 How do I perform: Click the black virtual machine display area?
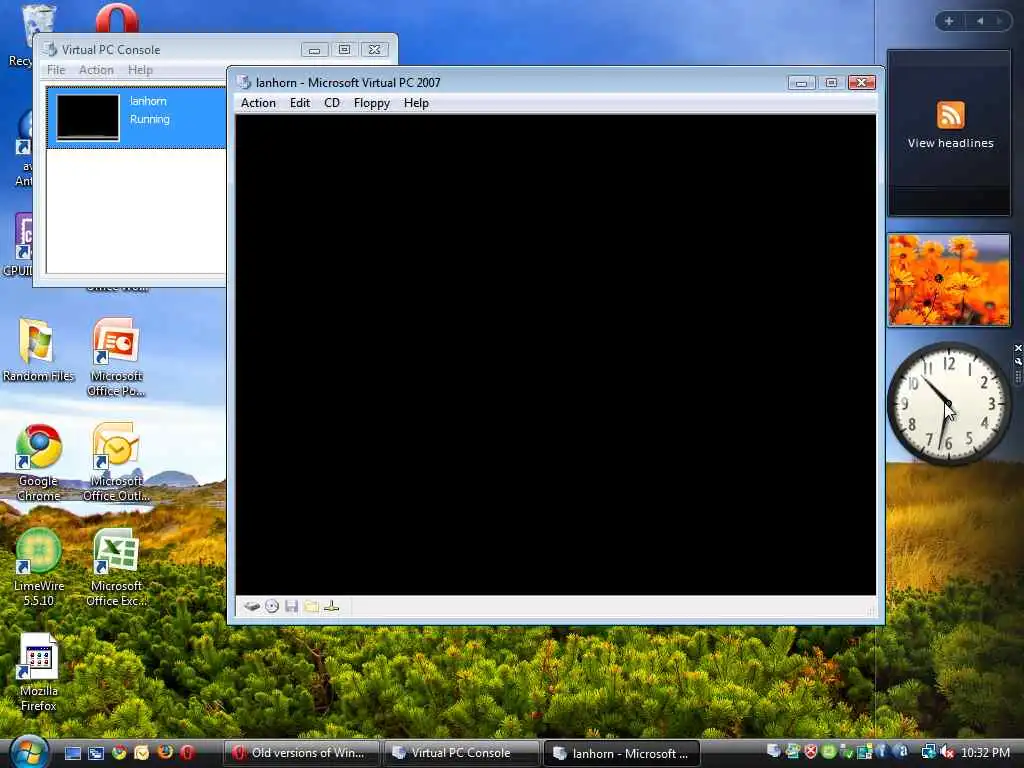click(x=556, y=355)
